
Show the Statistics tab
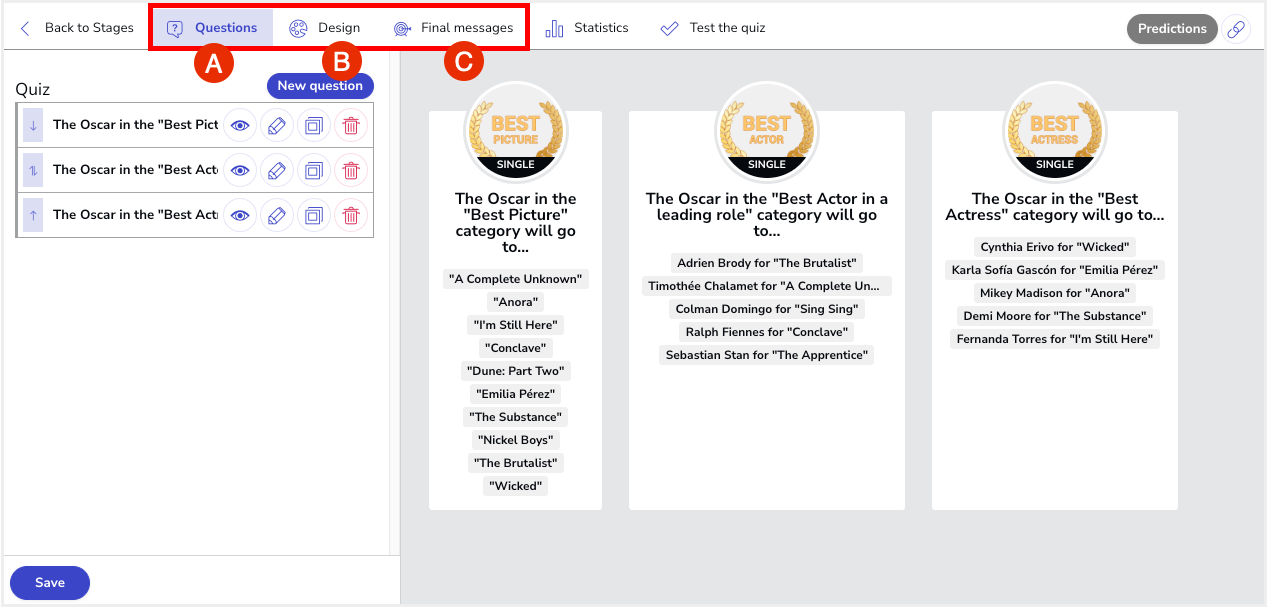(587, 28)
